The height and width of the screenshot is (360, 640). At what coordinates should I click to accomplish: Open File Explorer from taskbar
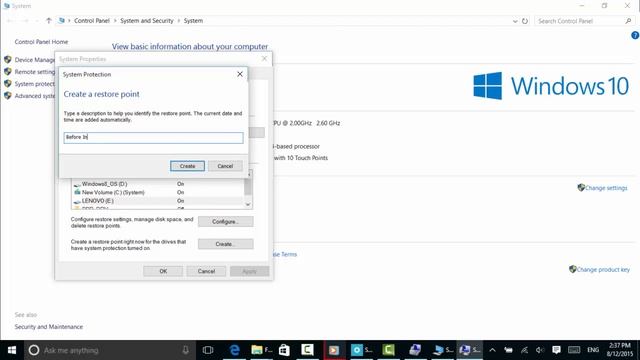[x=261, y=350]
